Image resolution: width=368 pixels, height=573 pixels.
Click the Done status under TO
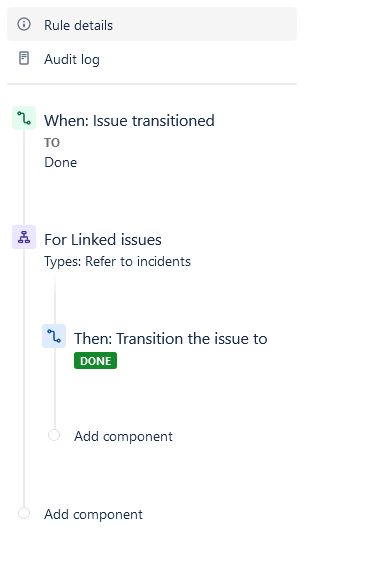61,162
